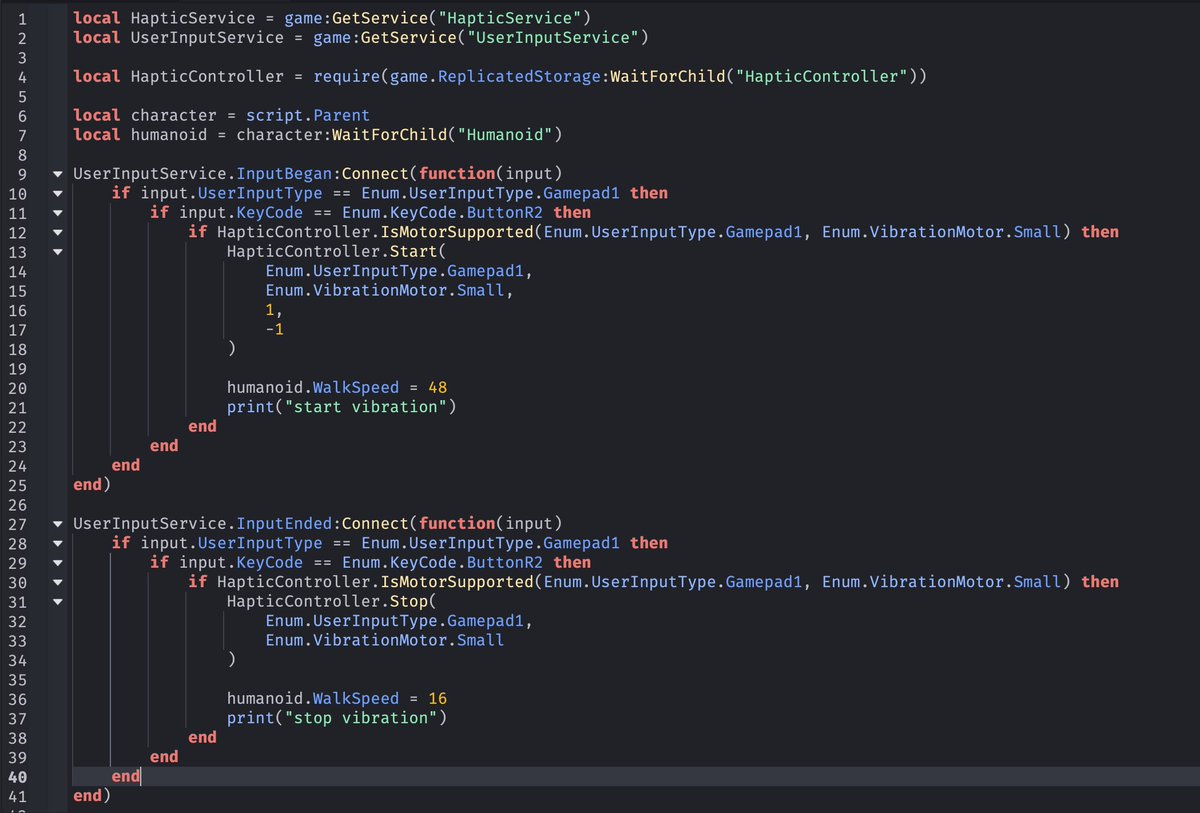Click the fold arrow on line 28
Image resolution: width=1200 pixels, height=813 pixels.
[x=57, y=543]
